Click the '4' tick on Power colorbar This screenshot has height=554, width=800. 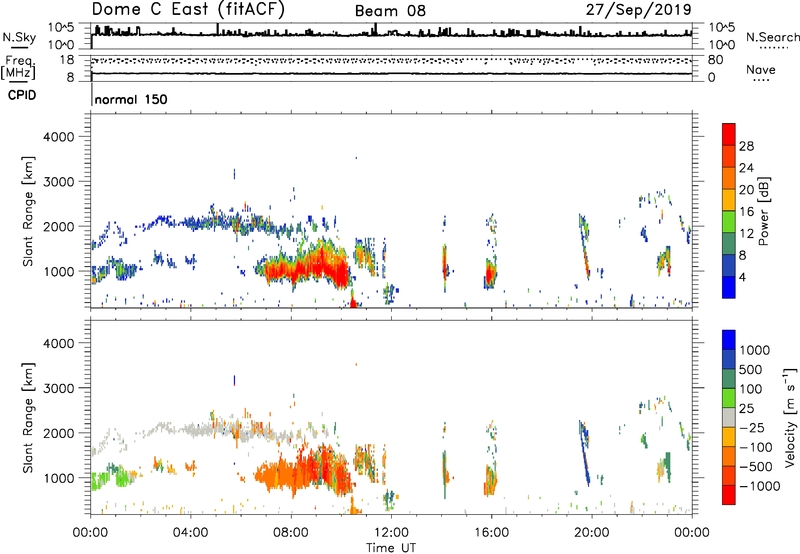(742, 278)
